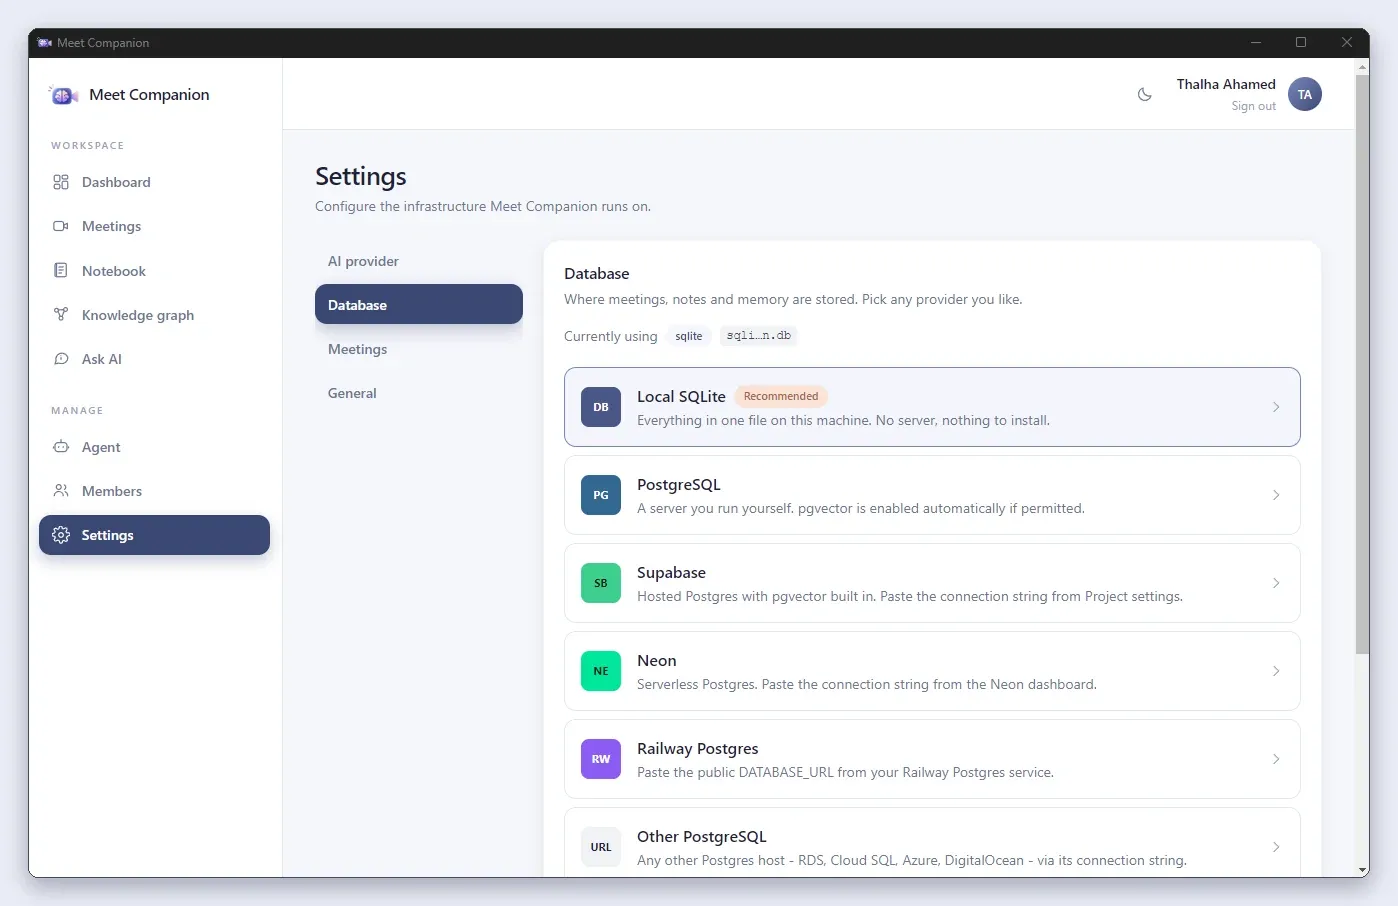This screenshot has height=906, width=1398.
Task: Click the Railway Postgres provider title
Action: coord(698,749)
